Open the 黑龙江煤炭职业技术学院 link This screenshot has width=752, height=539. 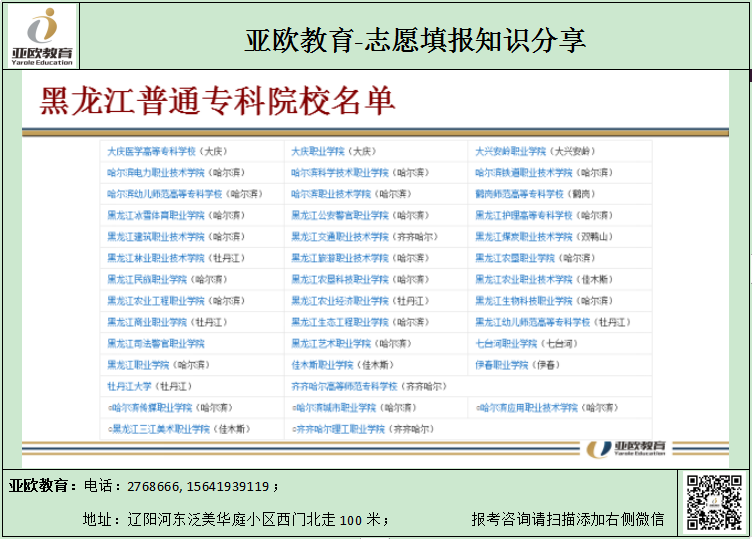point(524,237)
